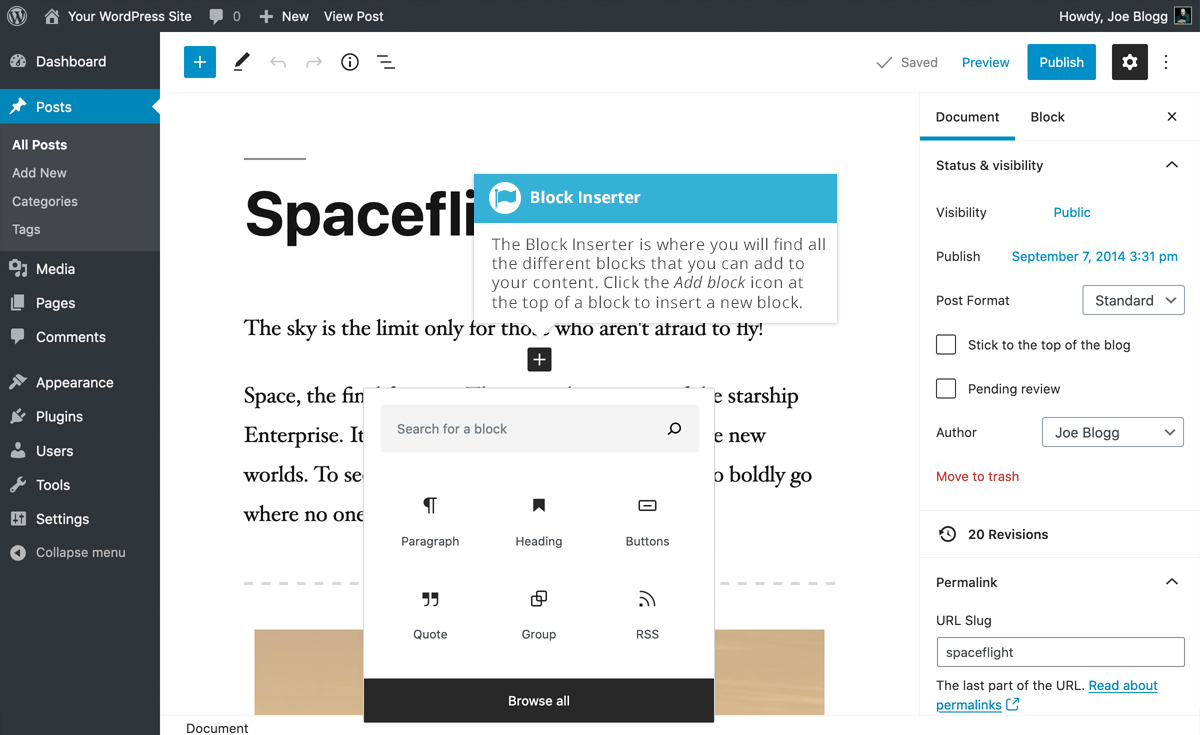The width and height of the screenshot is (1200, 735).
Task: Insert an RSS block
Action: point(647,614)
